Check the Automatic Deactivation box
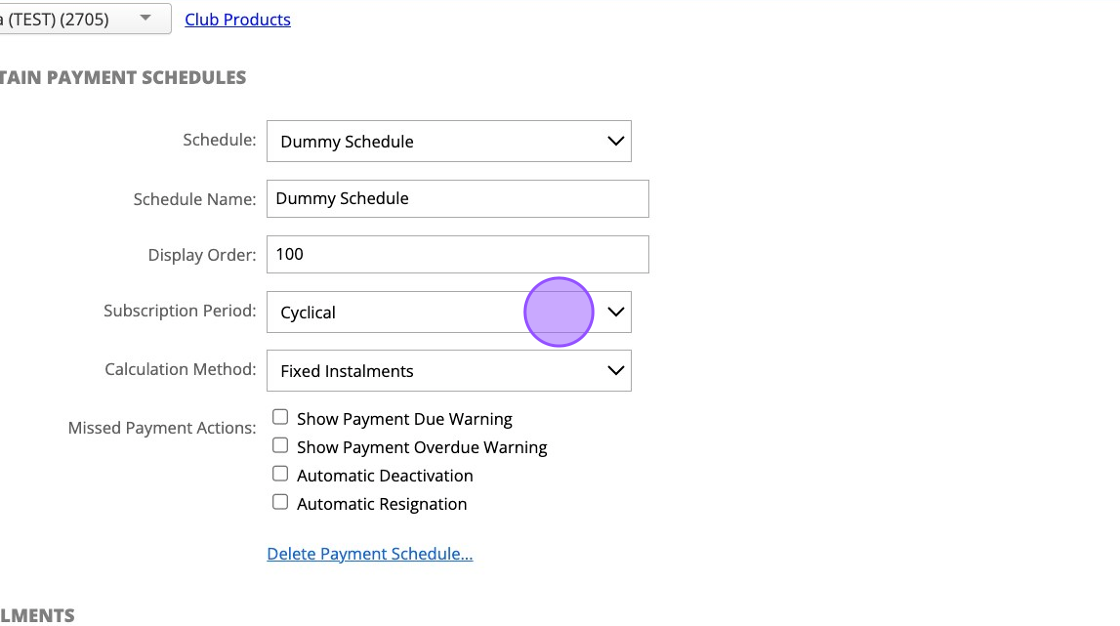1120x626 pixels. click(280, 474)
